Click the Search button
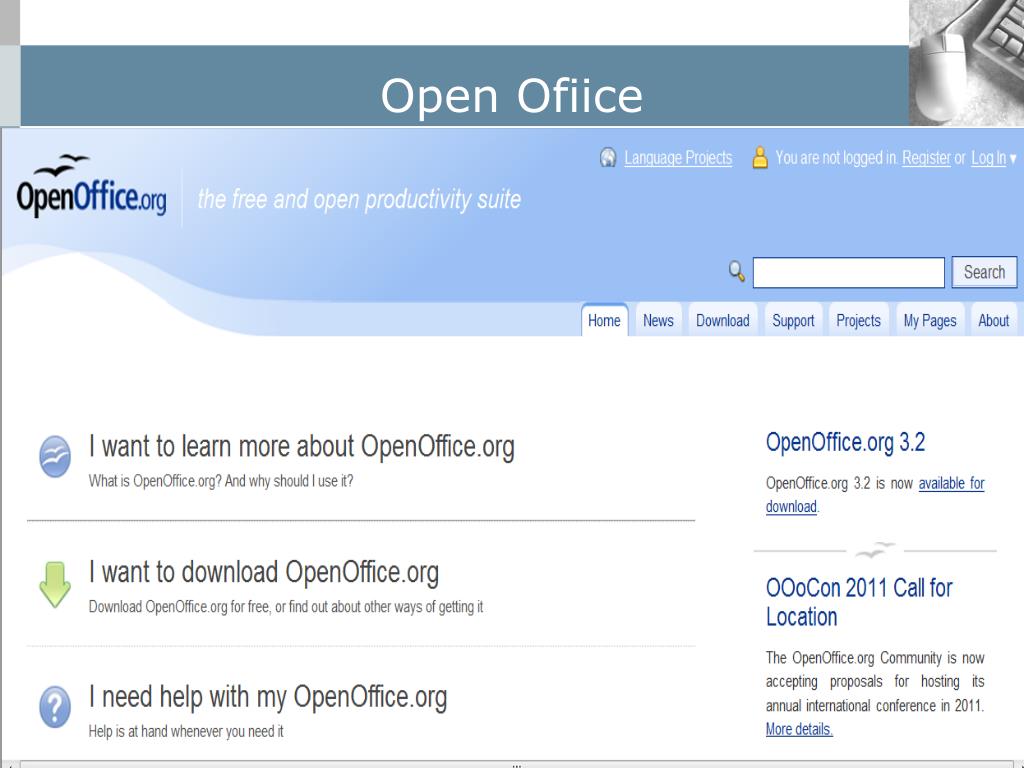This screenshot has height=768, width=1024. tap(985, 272)
